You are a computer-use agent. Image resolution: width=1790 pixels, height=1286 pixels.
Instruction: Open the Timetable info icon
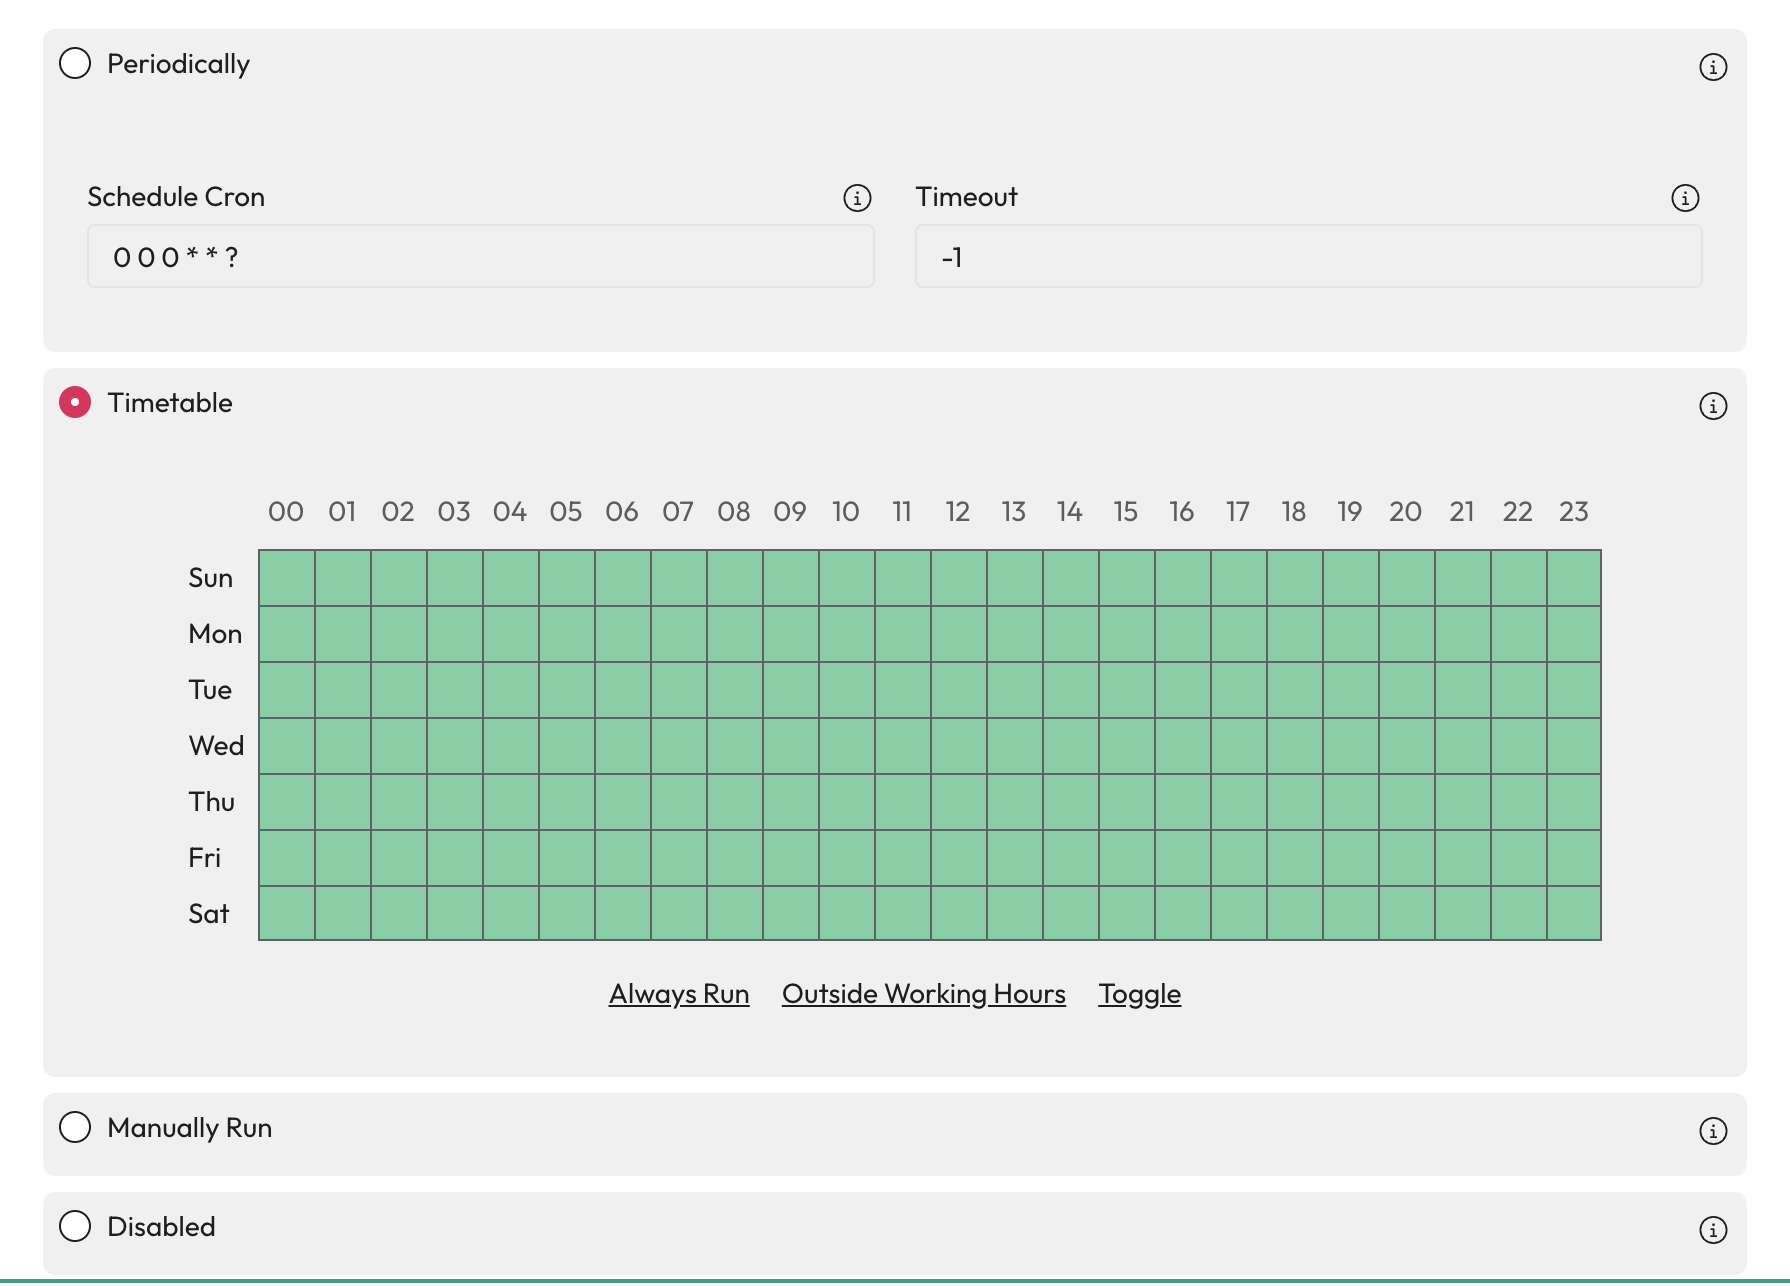click(1713, 406)
